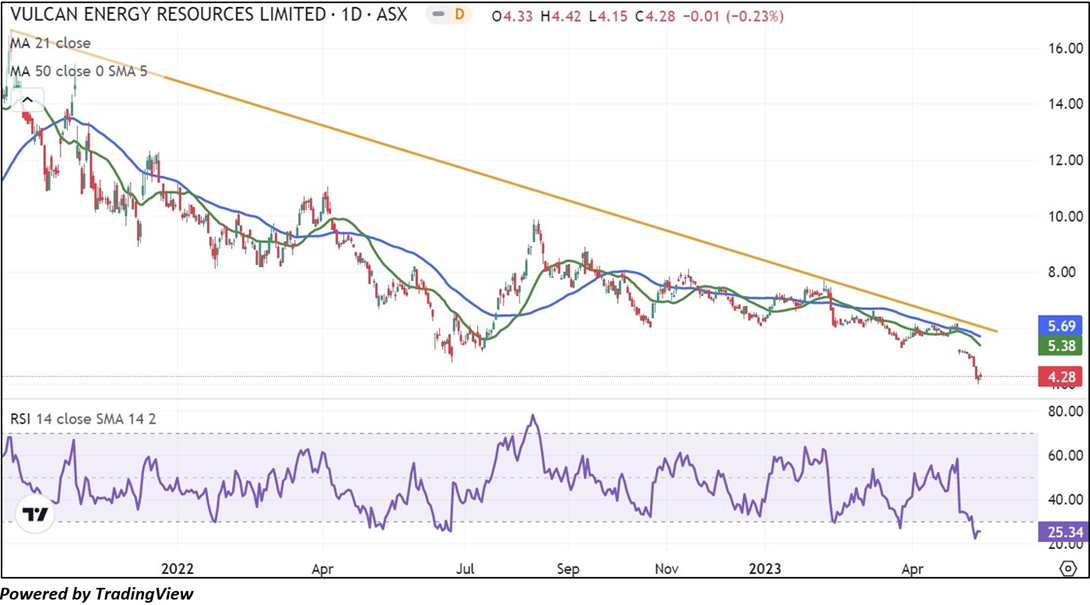The image size is (1090, 605).
Task: Click the orange D market status badge
Action: pyautogui.click(x=459, y=15)
